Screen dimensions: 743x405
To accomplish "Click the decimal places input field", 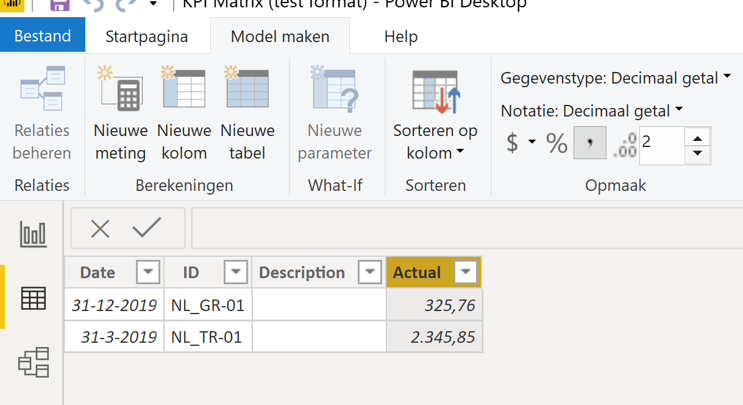I will (x=661, y=145).
